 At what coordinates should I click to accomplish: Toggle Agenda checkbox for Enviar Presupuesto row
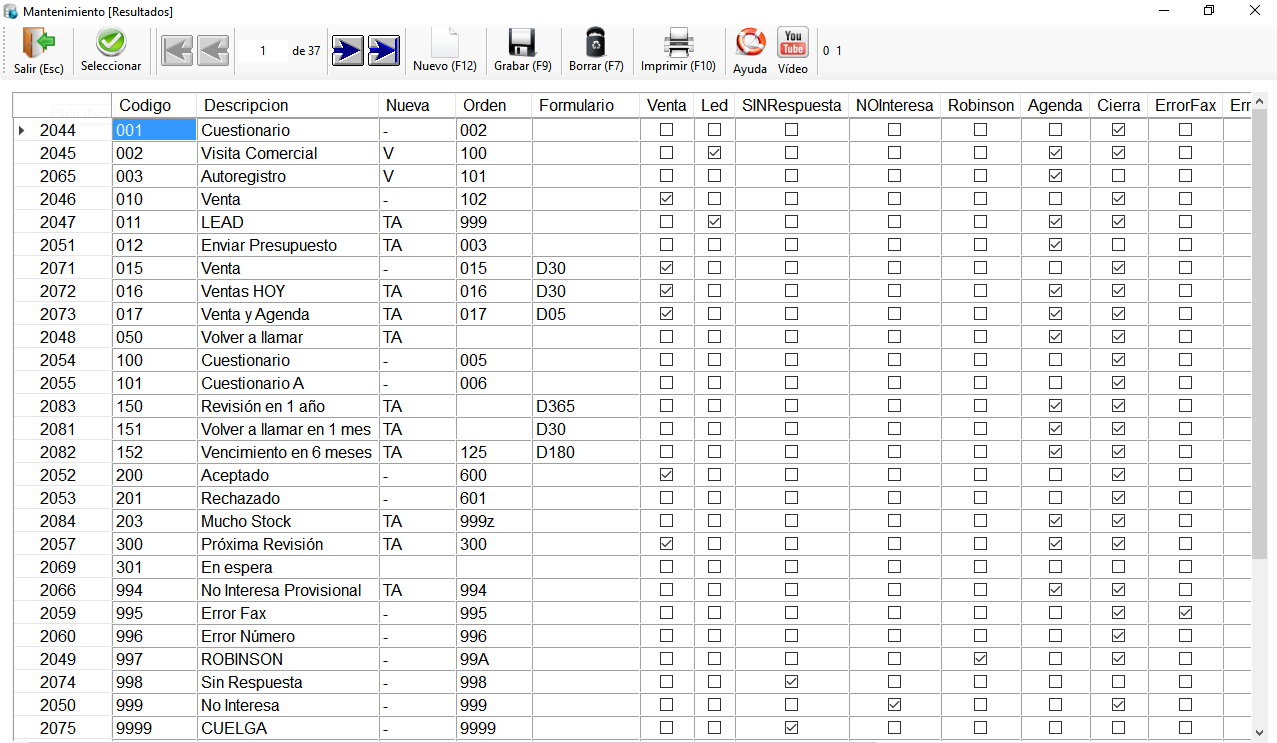[x=1055, y=245]
